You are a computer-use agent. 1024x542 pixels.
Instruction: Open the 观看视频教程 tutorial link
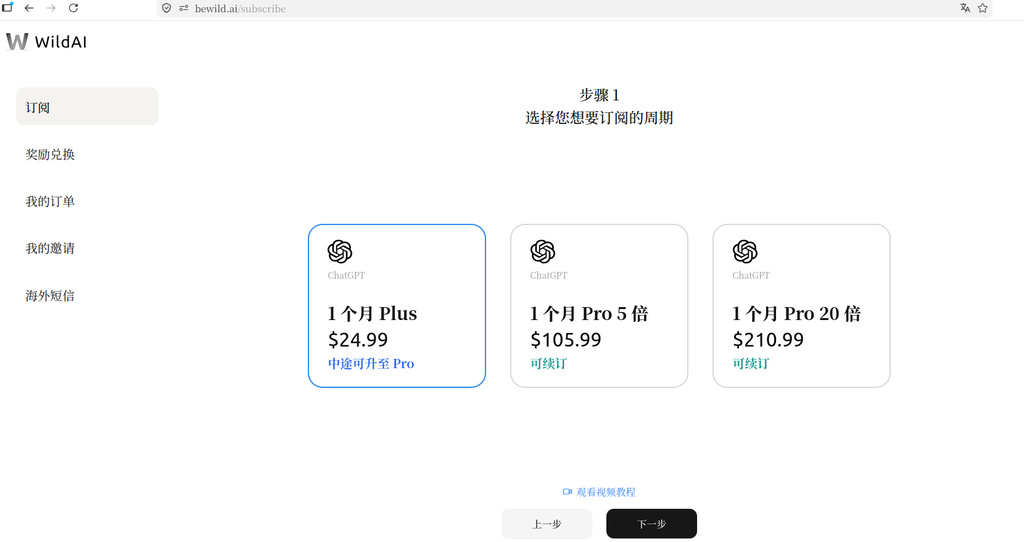pyautogui.click(x=605, y=492)
